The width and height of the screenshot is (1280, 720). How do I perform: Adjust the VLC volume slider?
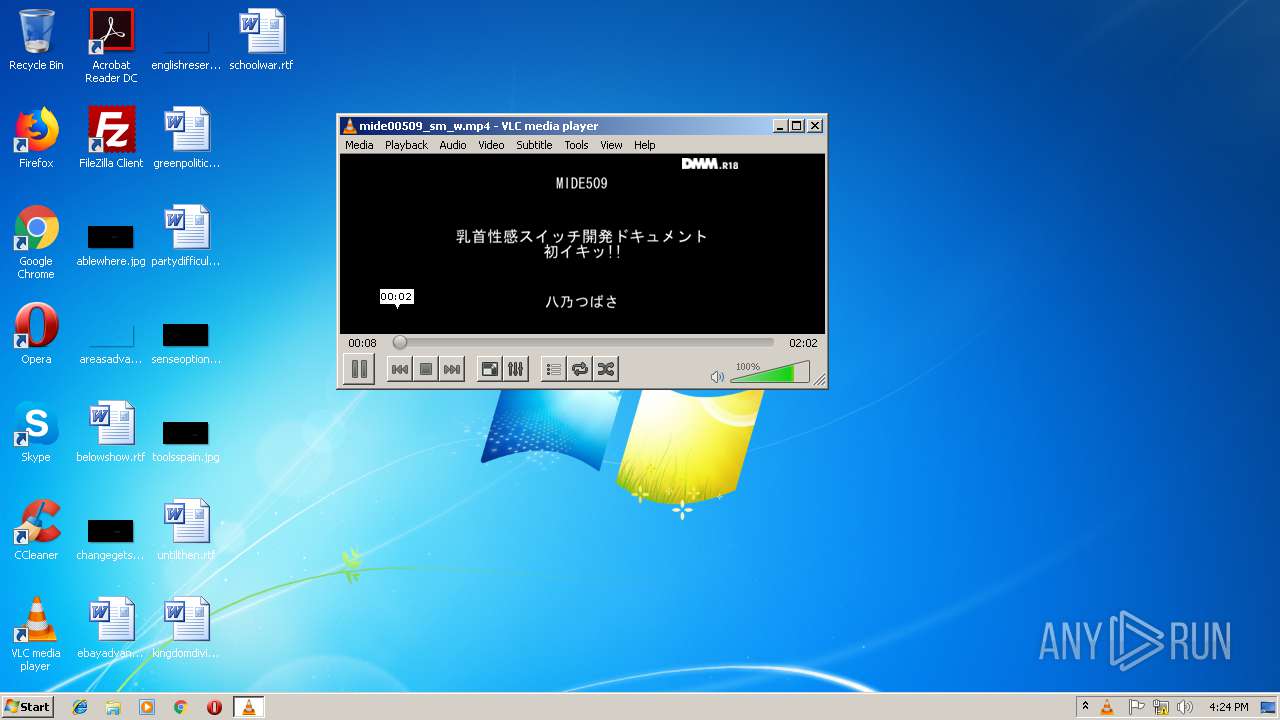click(769, 373)
